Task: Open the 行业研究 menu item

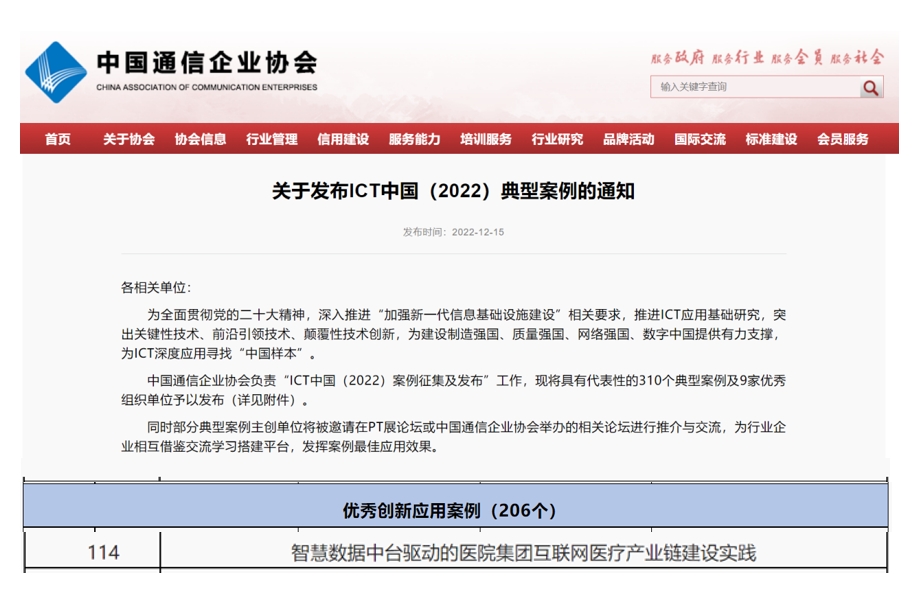Action: pyautogui.click(x=557, y=139)
